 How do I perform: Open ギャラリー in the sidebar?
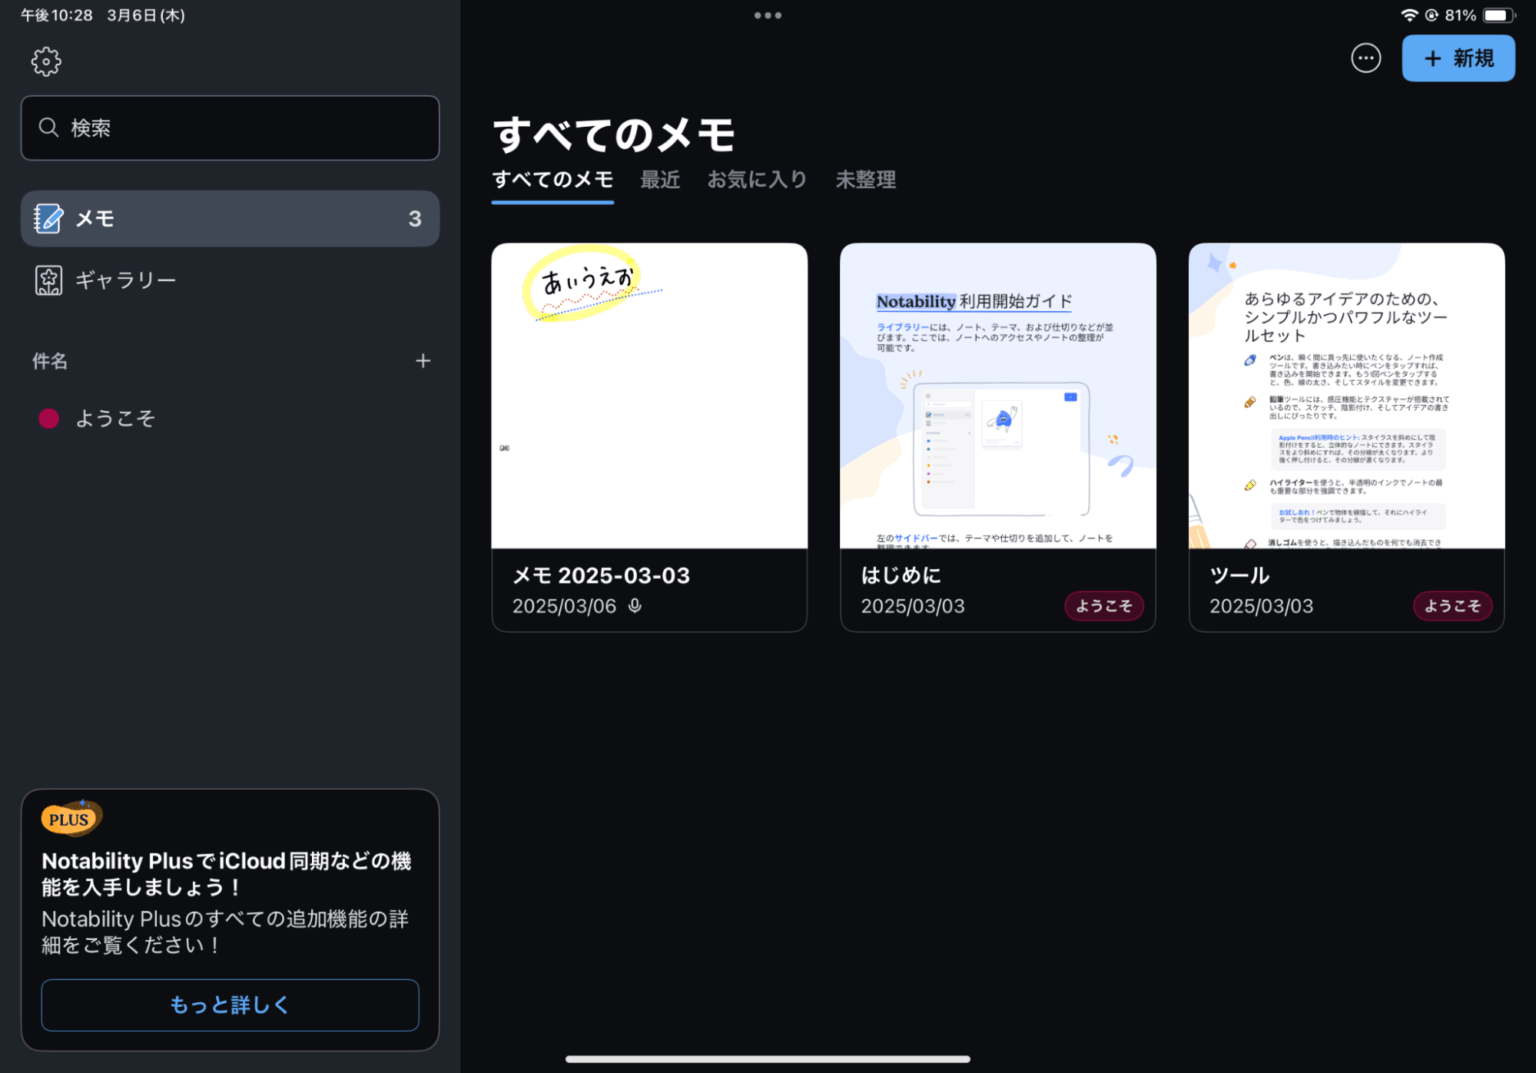pyautogui.click(x=230, y=280)
